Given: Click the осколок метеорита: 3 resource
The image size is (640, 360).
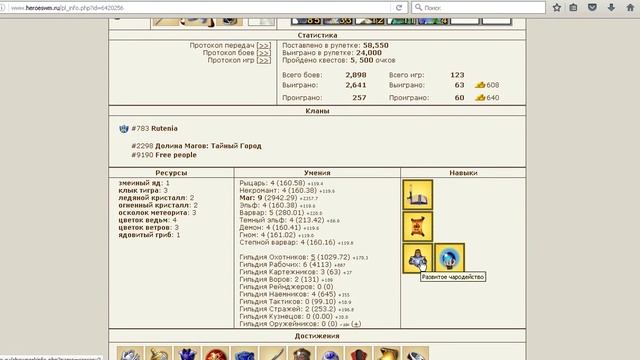Looking at the screenshot, I should [158, 213].
